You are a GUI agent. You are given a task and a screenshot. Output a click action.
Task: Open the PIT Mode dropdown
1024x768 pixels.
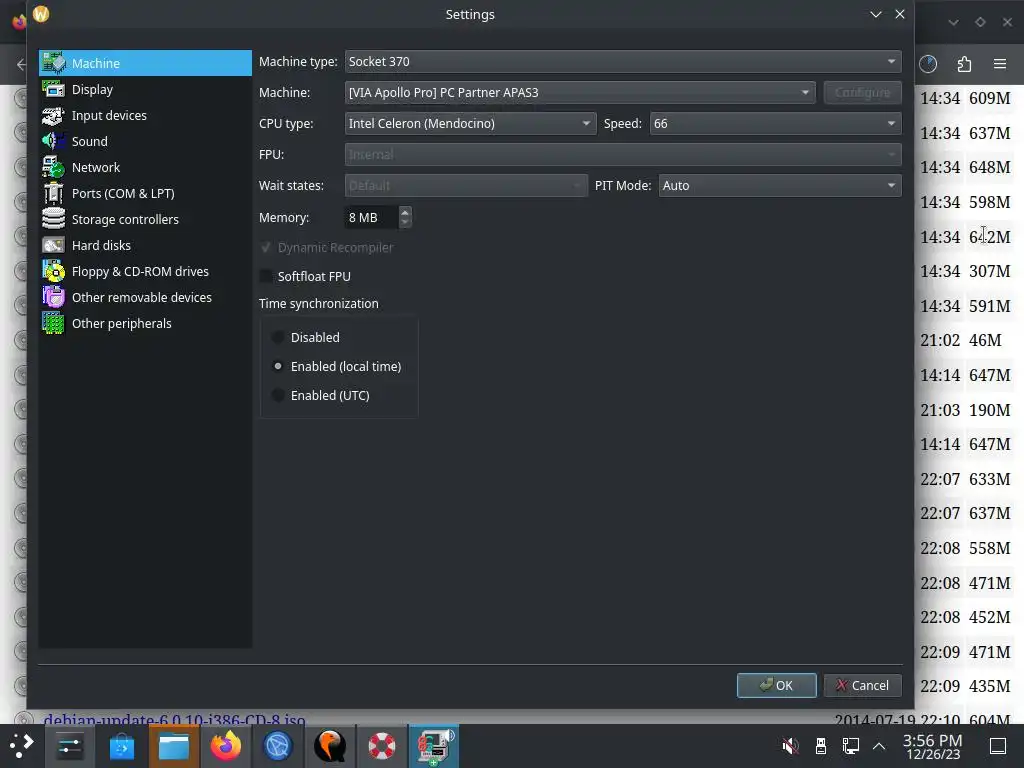pos(780,185)
